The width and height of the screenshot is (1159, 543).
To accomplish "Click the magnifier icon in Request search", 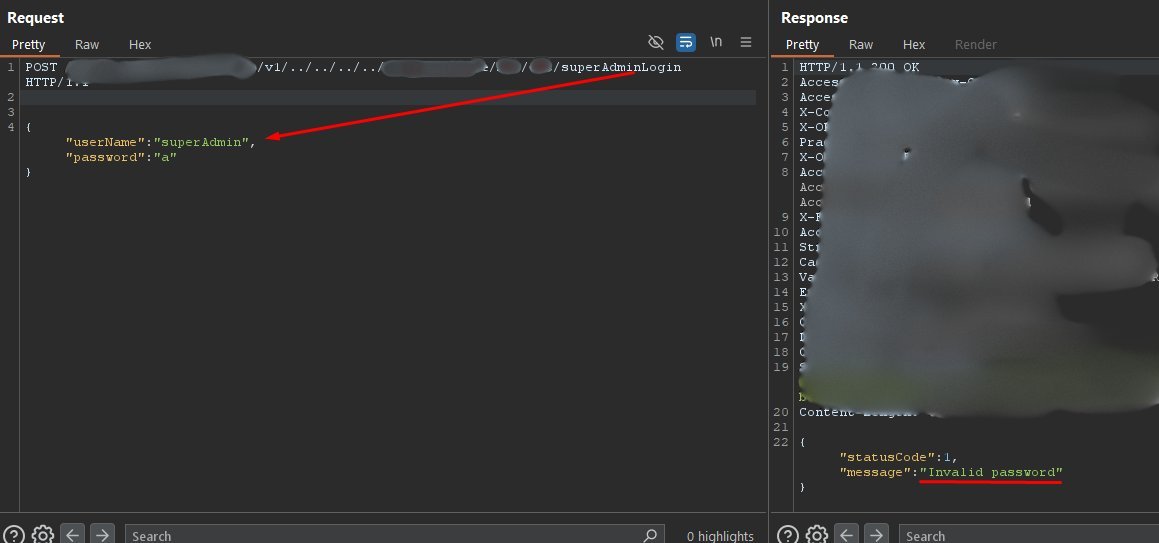I will (x=650, y=535).
